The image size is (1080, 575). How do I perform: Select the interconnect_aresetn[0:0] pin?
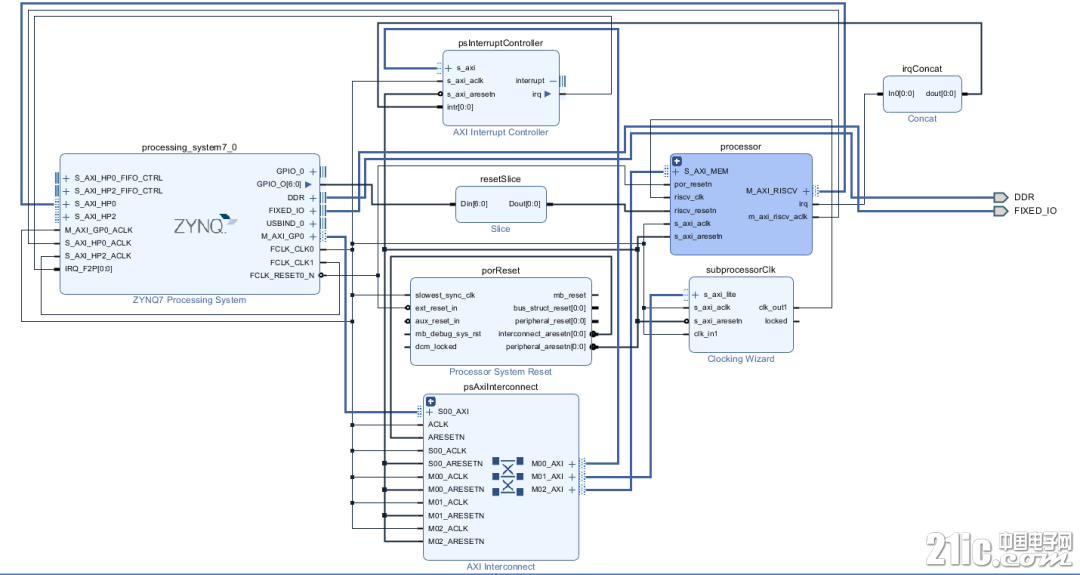click(542, 334)
